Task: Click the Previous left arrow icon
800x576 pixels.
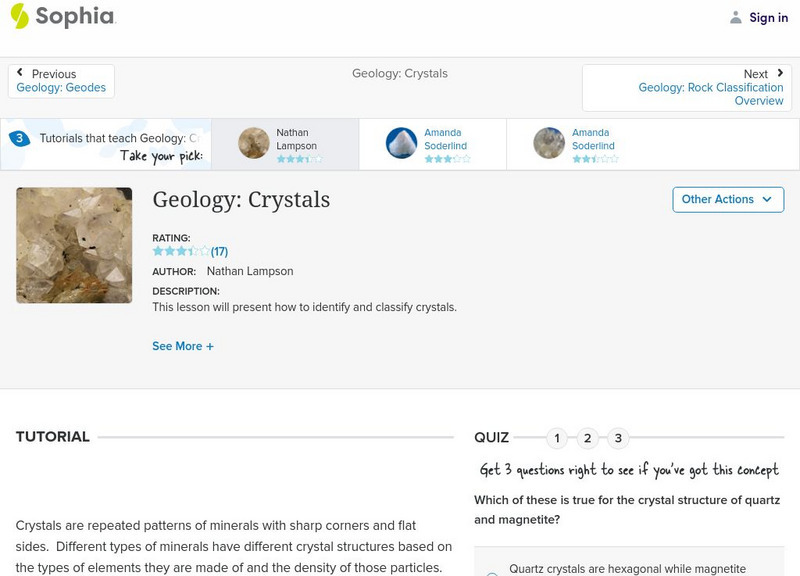Action: click(20, 73)
